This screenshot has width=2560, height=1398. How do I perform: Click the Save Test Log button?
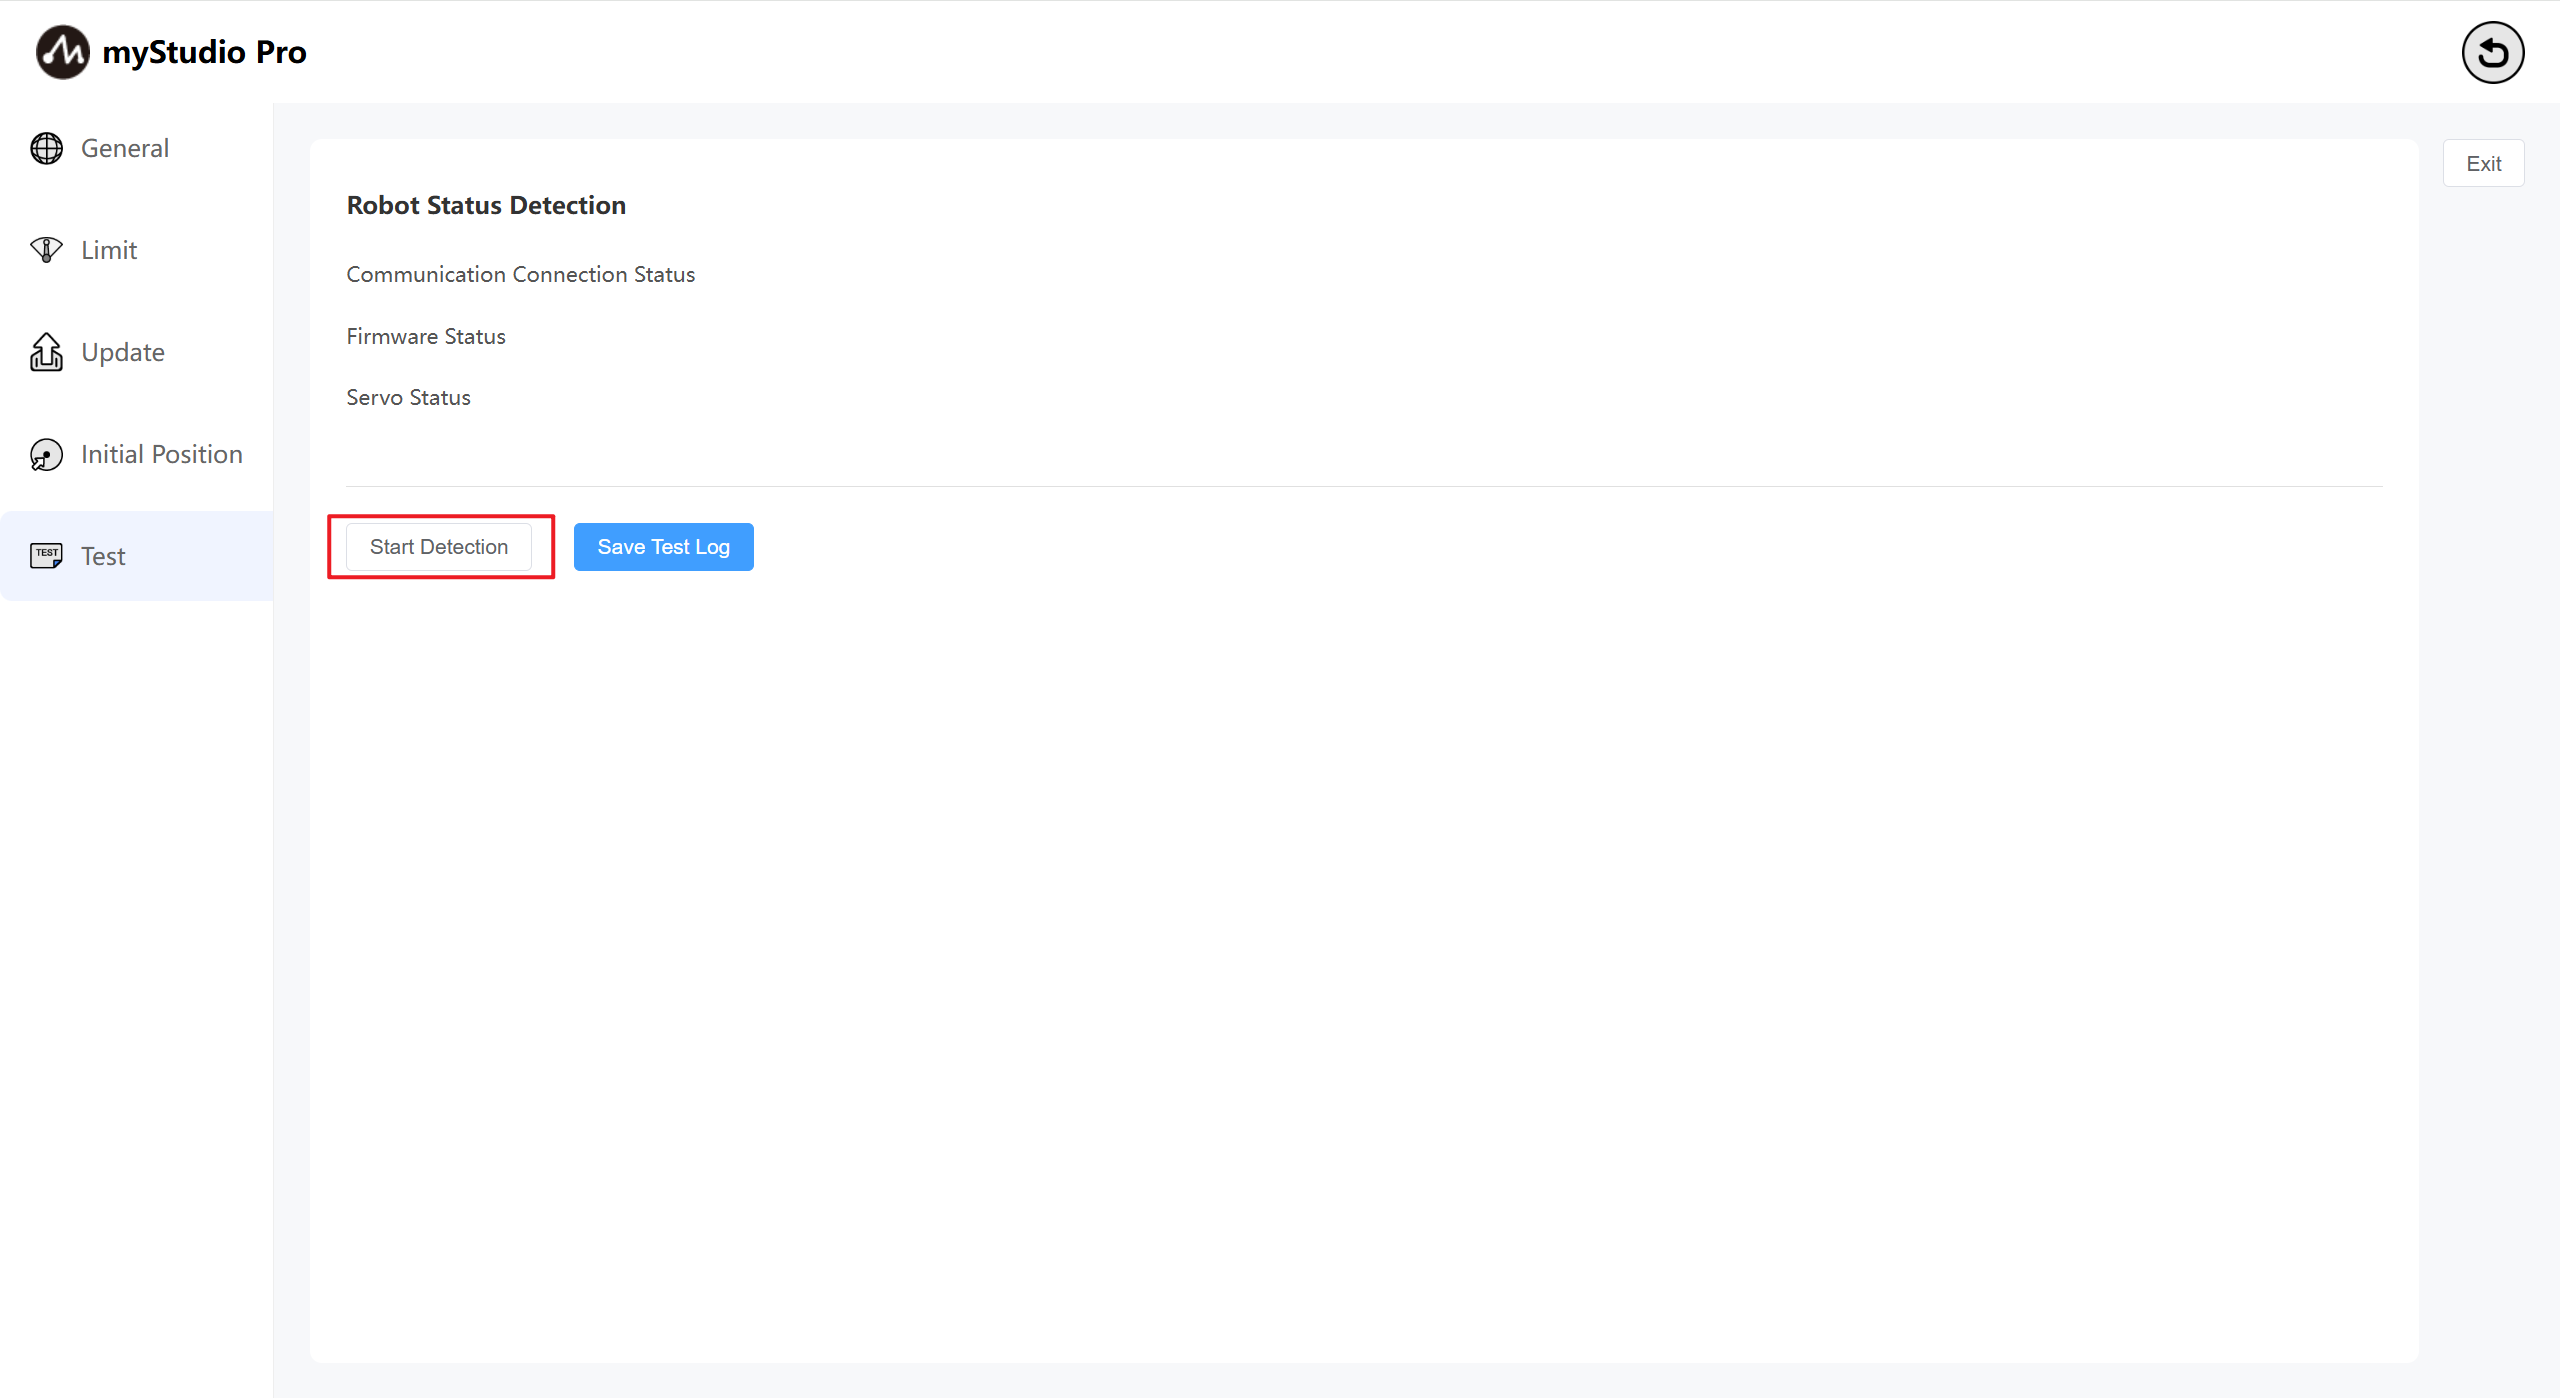click(x=663, y=547)
